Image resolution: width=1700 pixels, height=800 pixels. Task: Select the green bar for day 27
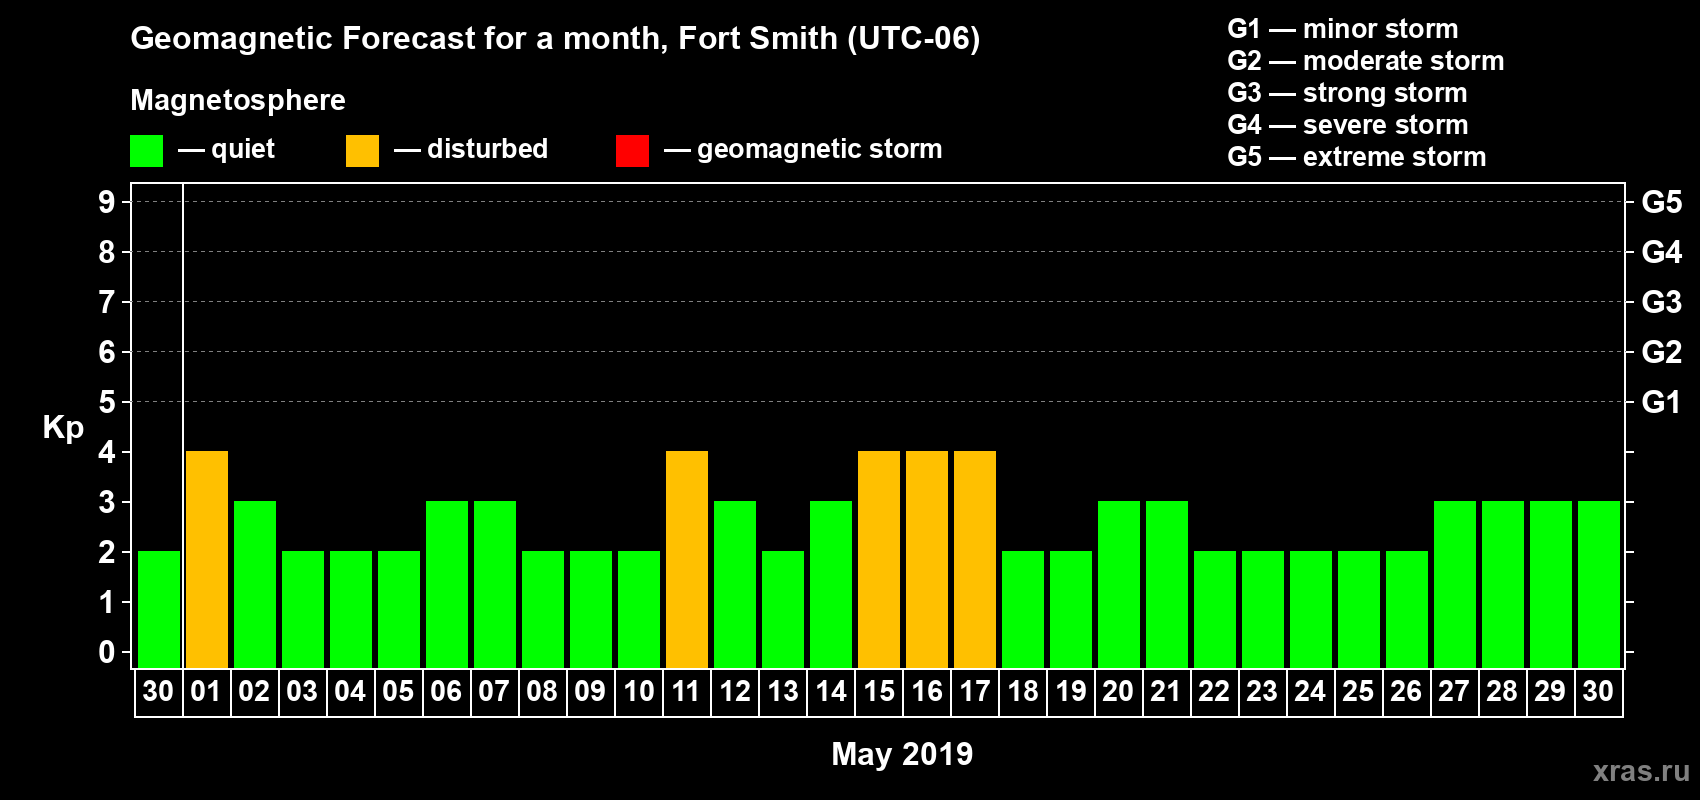(1455, 584)
